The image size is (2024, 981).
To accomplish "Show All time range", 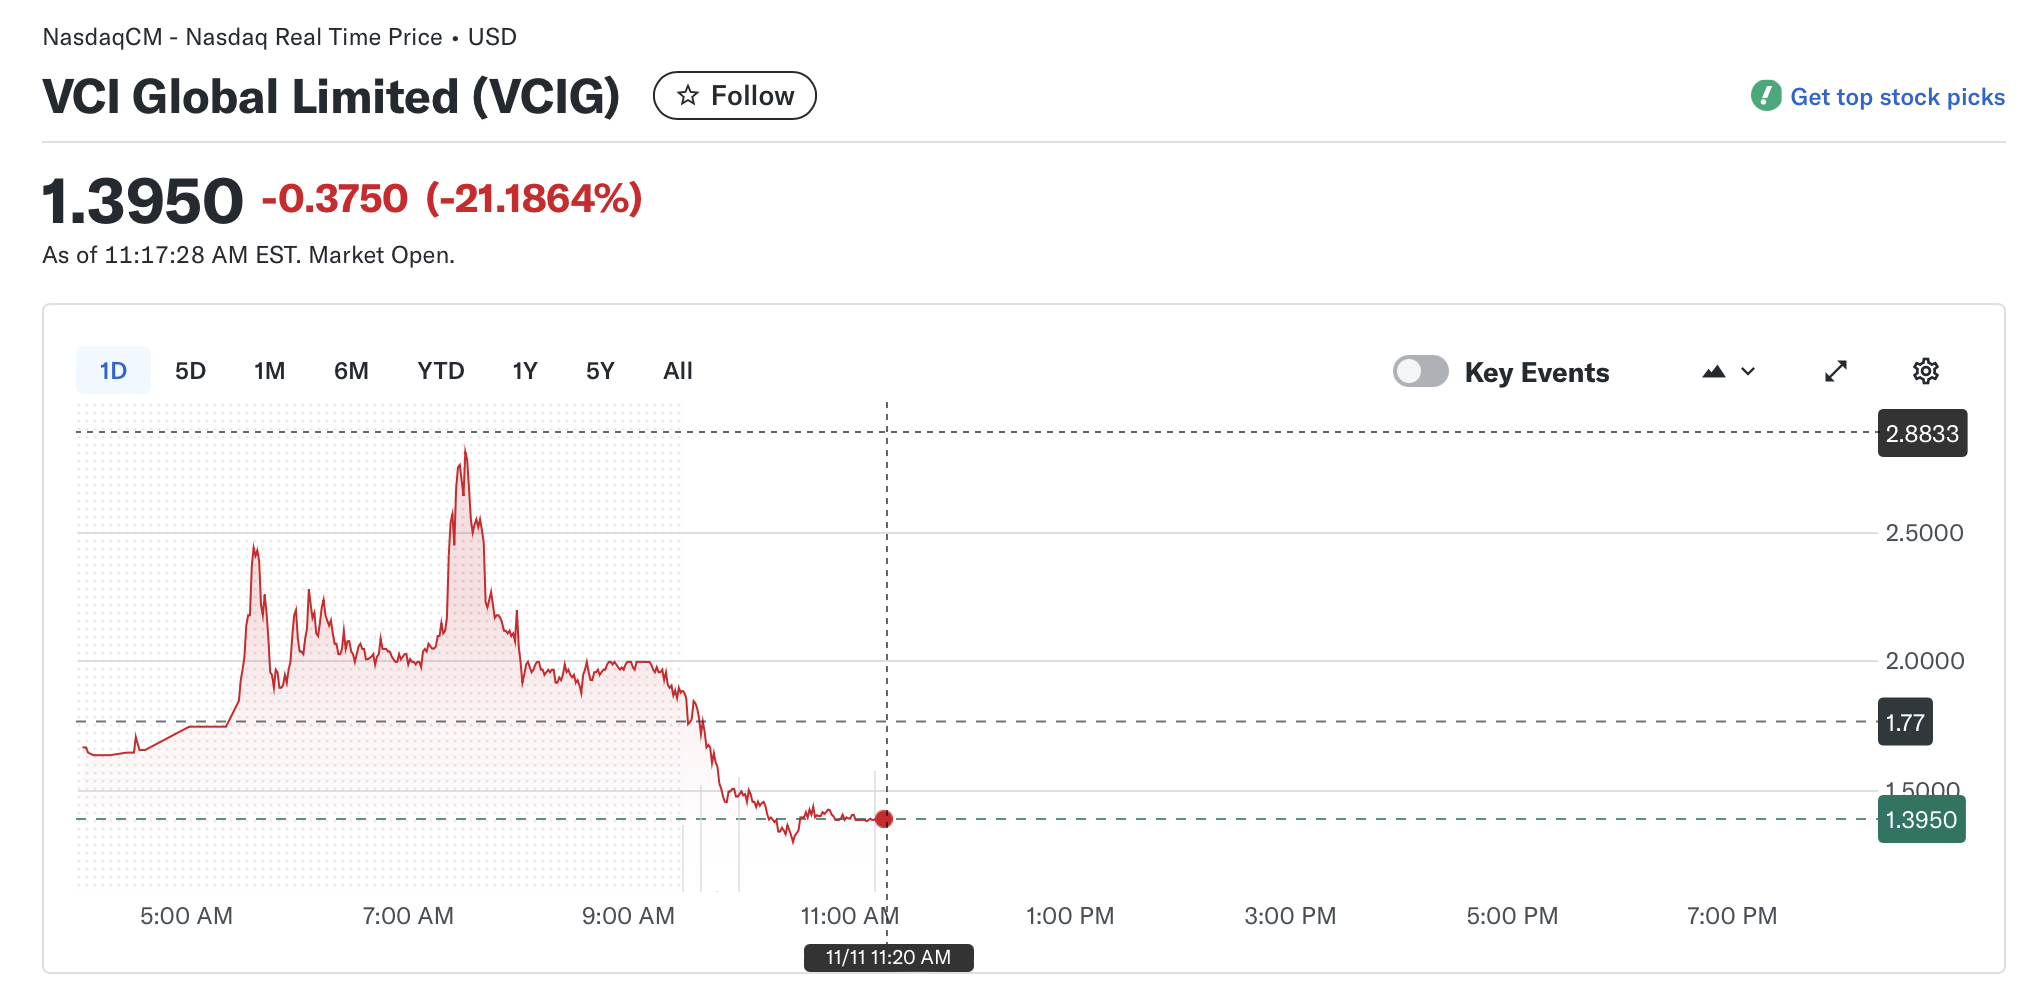I will click(x=678, y=371).
